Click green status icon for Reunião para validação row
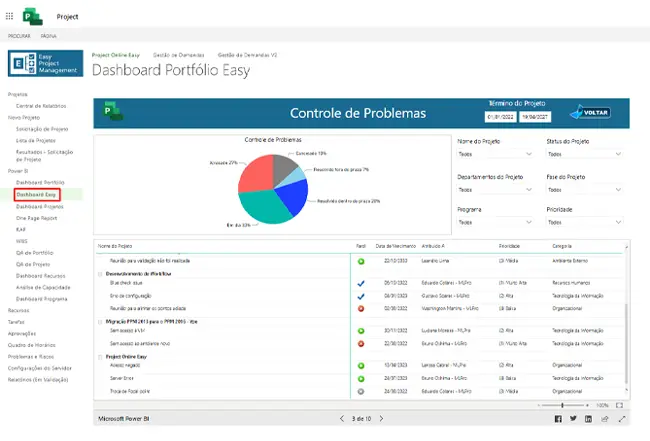 (x=361, y=261)
